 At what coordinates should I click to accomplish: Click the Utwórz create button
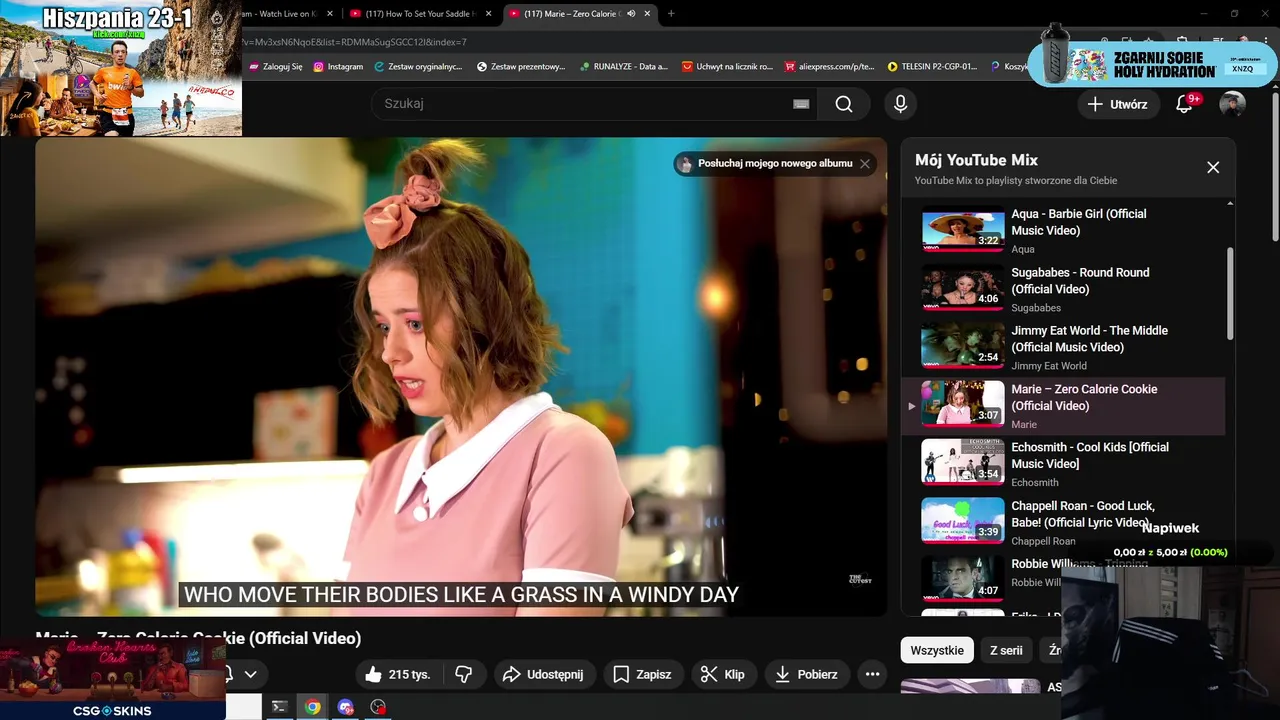1117,104
